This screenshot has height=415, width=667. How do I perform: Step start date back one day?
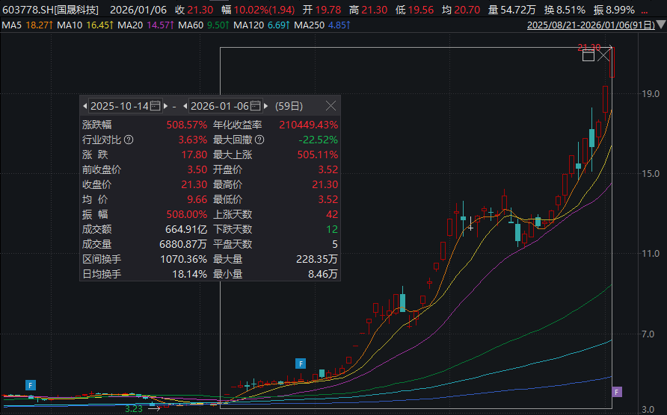86,105
